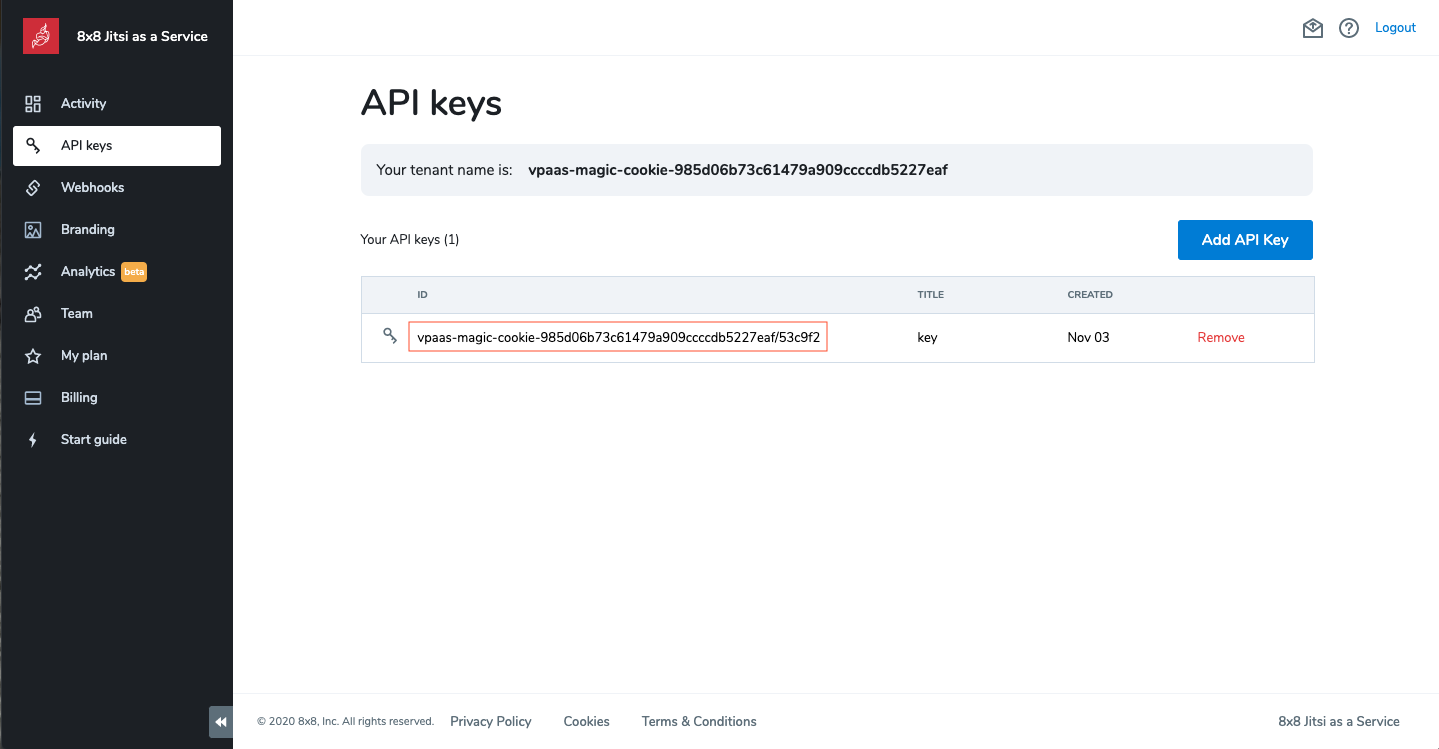
Task: Open the Webhooks menu item
Action: pyautogui.click(x=117, y=188)
